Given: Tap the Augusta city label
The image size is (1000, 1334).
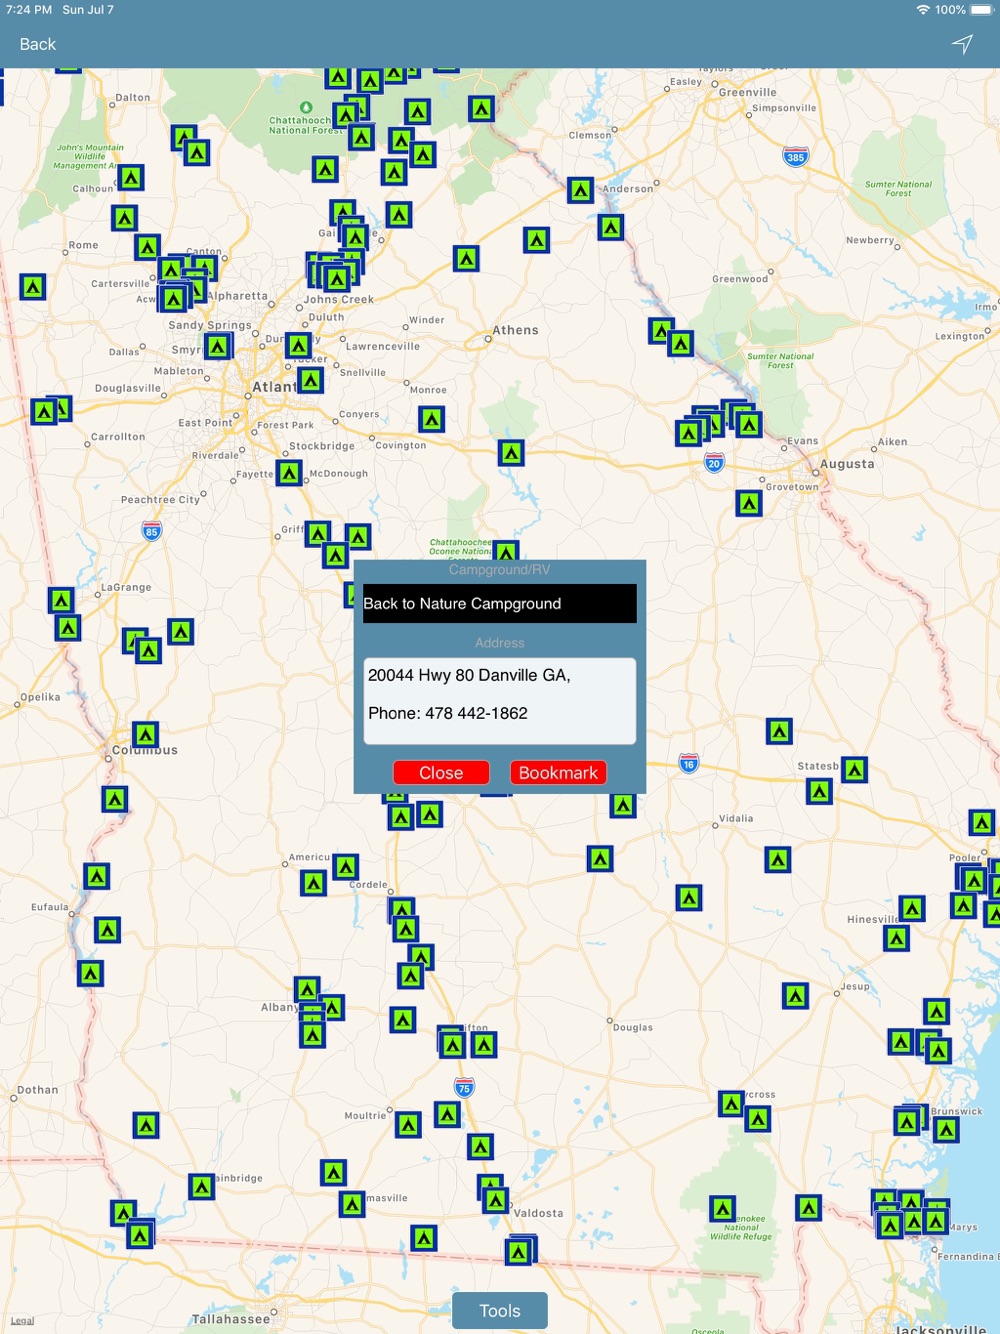Looking at the screenshot, I should [x=847, y=464].
